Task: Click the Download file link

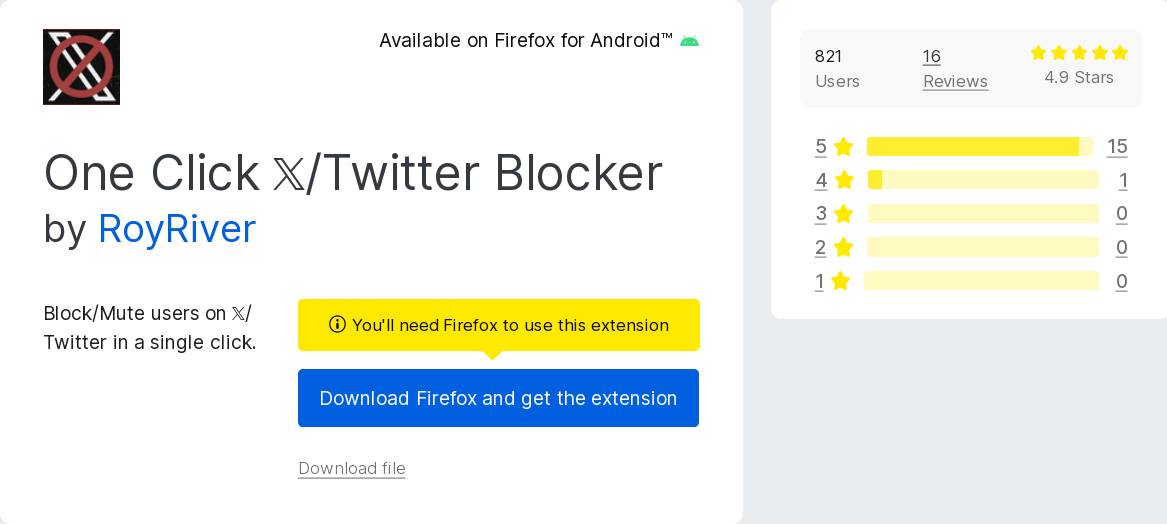Action: tap(352, 468)
